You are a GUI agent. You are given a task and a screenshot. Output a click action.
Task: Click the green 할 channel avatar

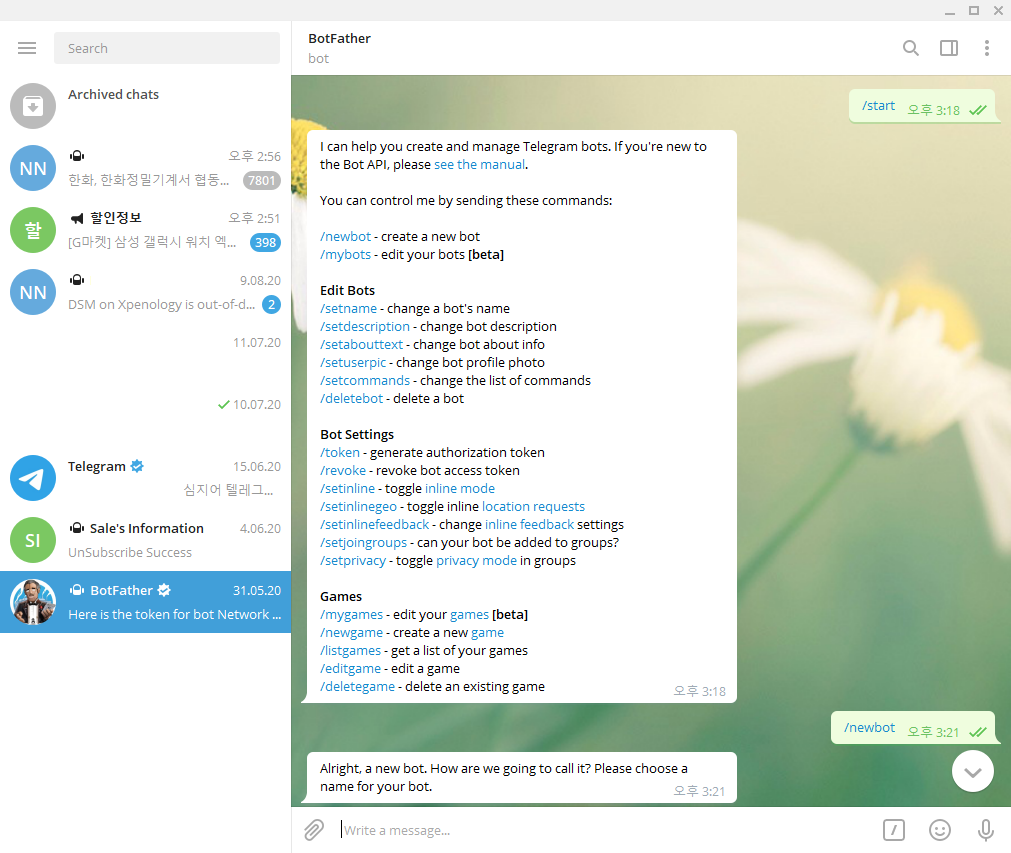[33, 230]
